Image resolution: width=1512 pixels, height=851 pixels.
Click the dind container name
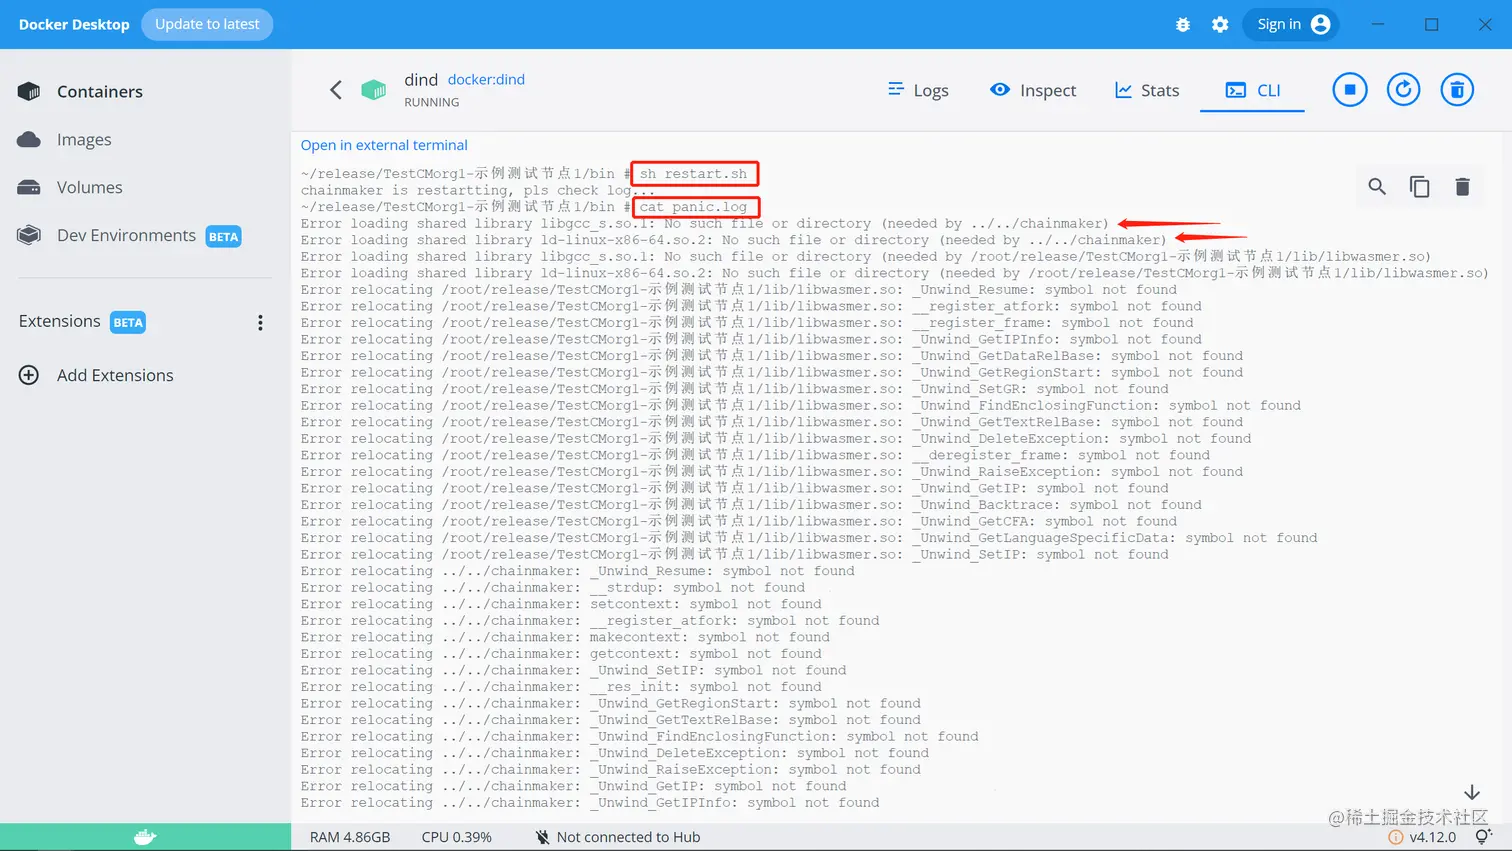[x=421, y=79]
